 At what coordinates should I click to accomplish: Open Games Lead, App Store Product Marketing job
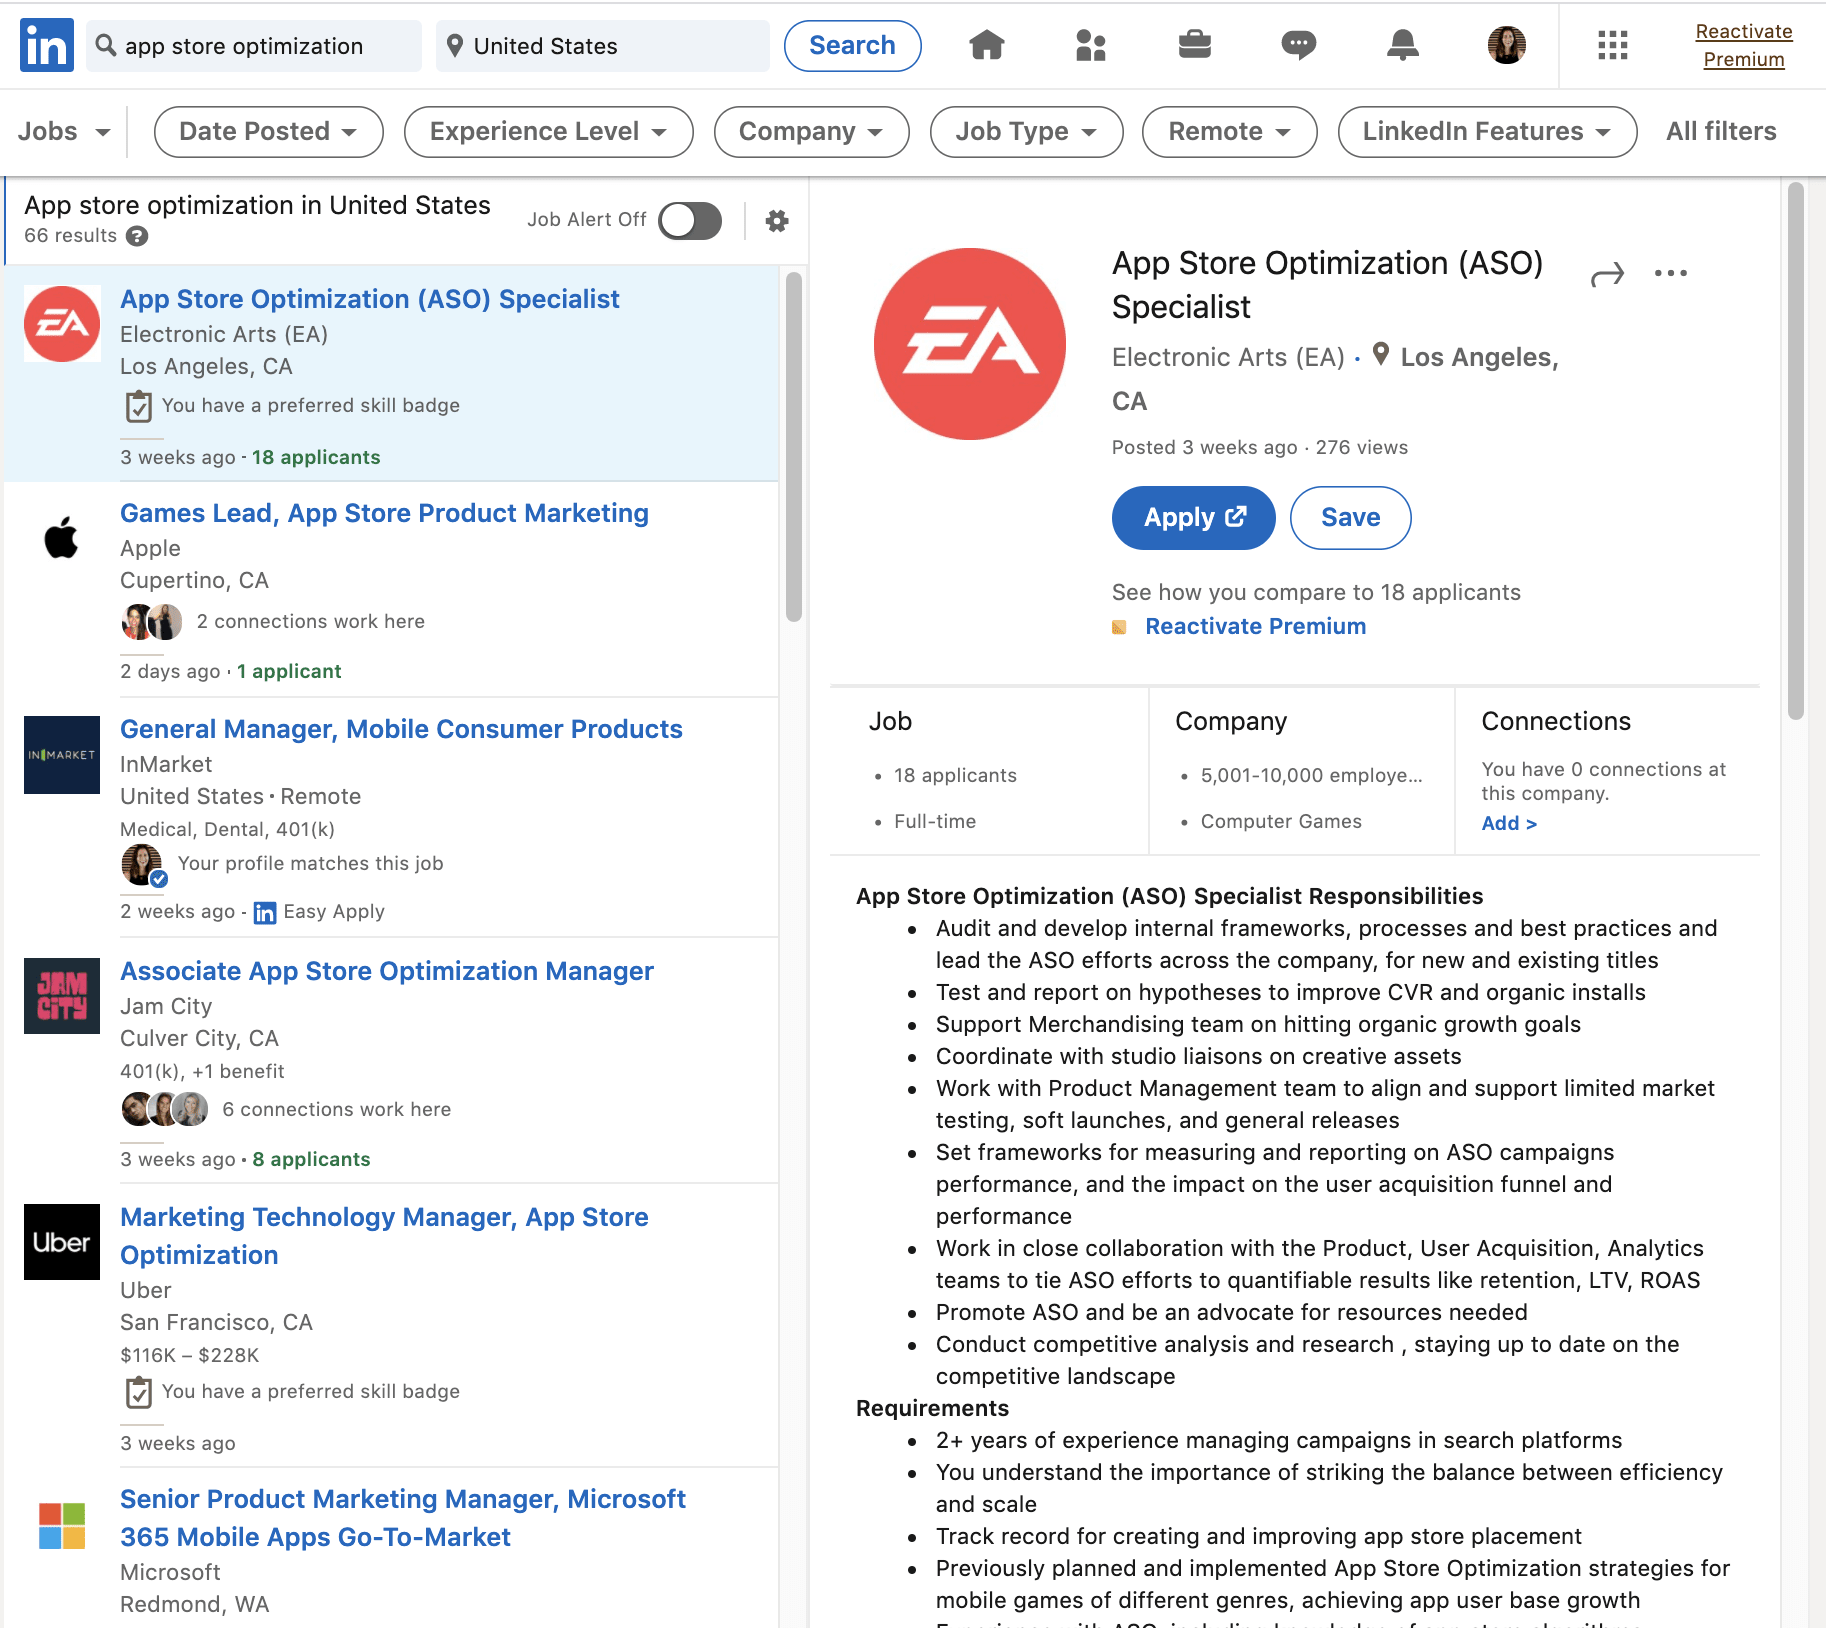point(384,514)
